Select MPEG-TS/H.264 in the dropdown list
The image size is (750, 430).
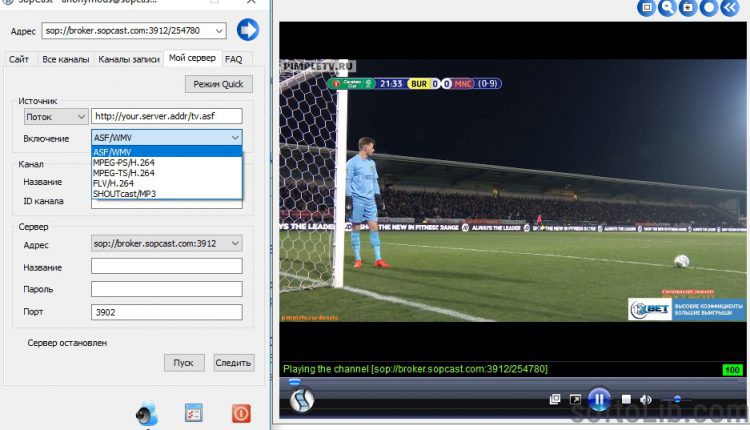point(167,173)
